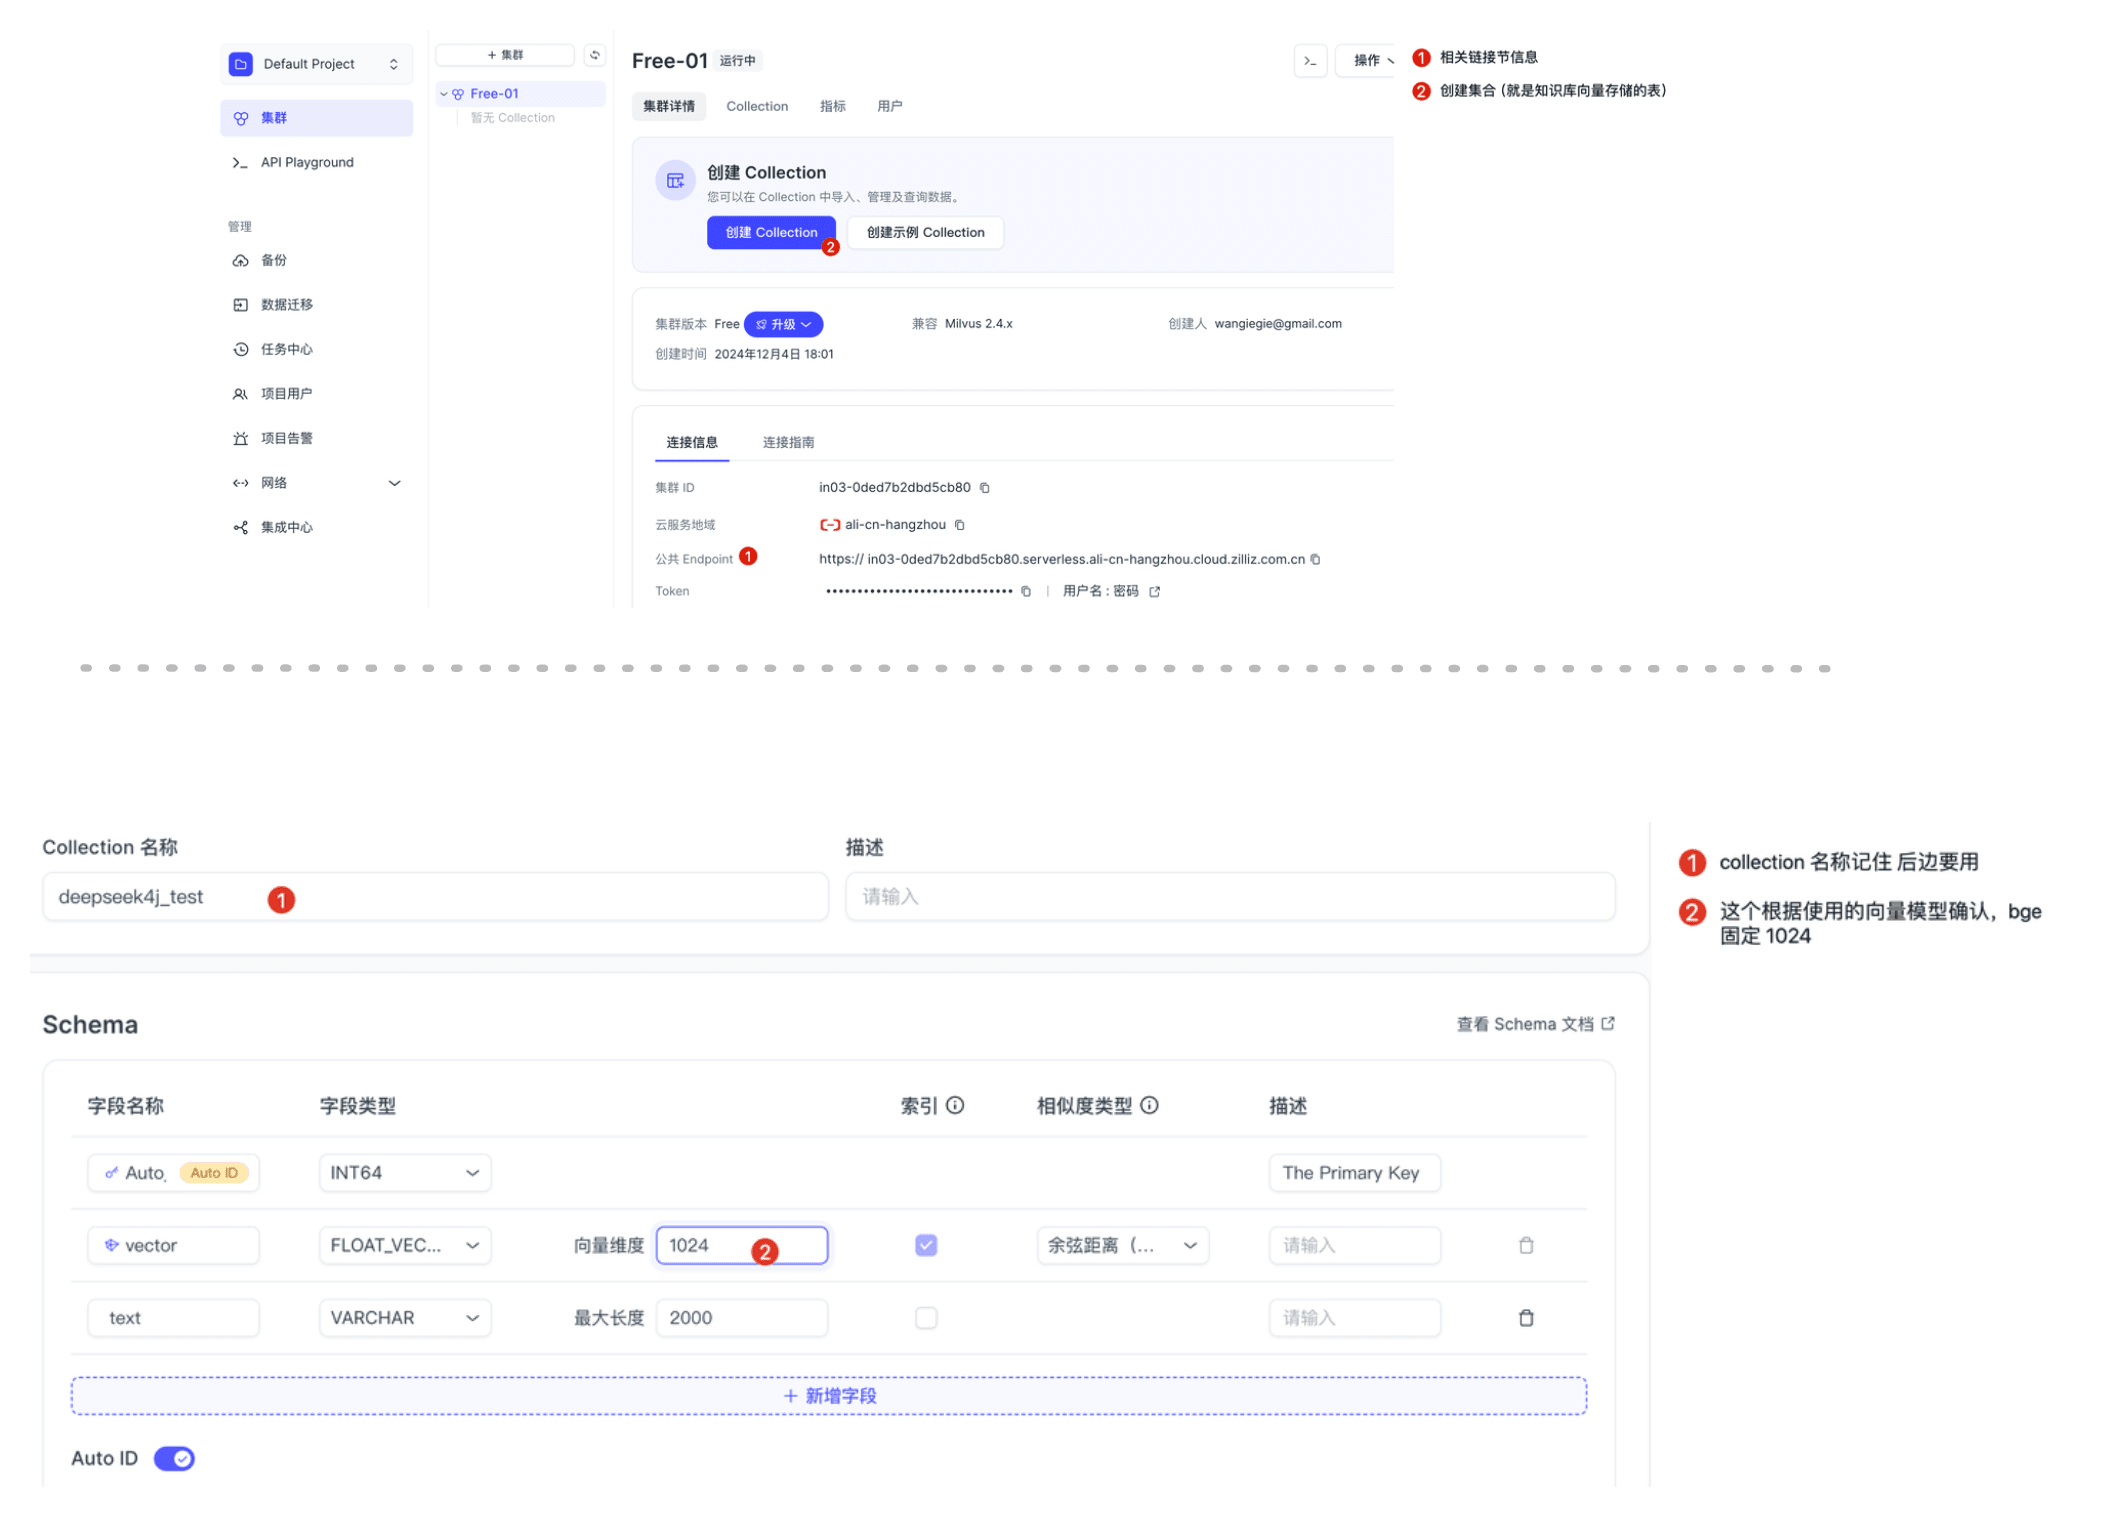Click the 最大长度 2000 input
This screenshot has height=1516, width=2119.
point(742,1318)
